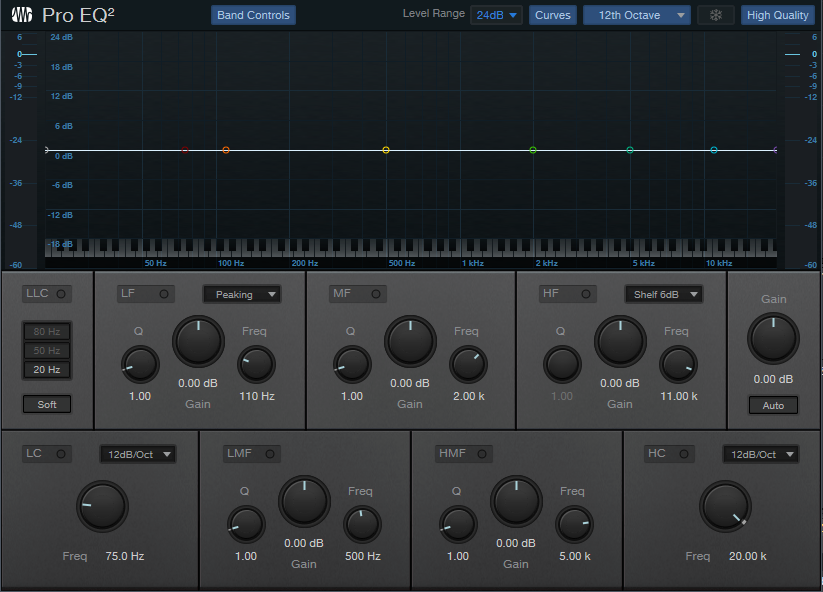This screenshot has width=823, height=592.
Task: Click the LMF Freq knob
Action: [x=363, y=524]
